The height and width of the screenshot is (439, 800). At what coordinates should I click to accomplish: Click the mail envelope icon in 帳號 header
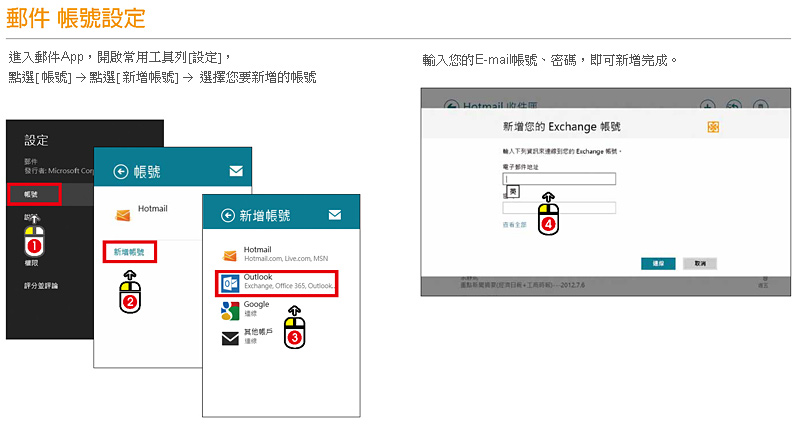(x=236, y=171)
